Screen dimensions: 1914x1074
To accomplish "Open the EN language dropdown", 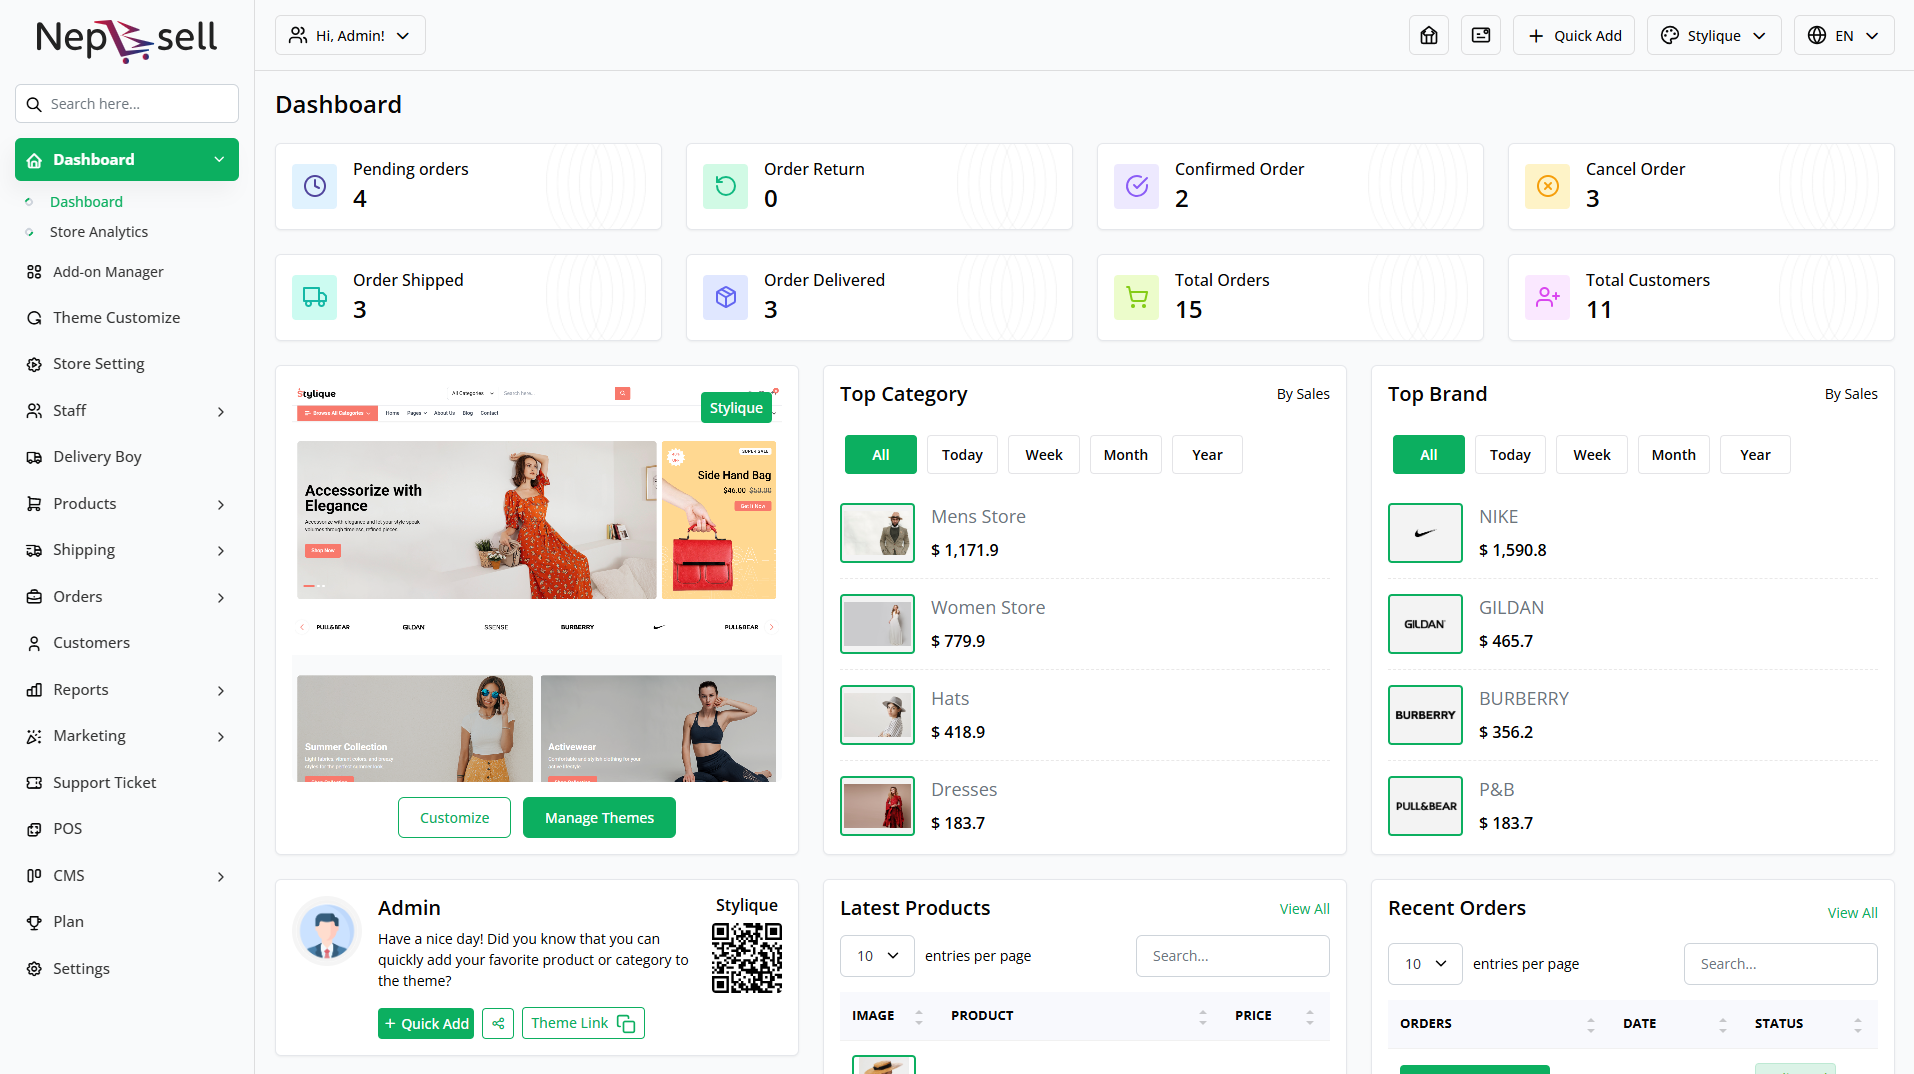I will point(1844,36).
